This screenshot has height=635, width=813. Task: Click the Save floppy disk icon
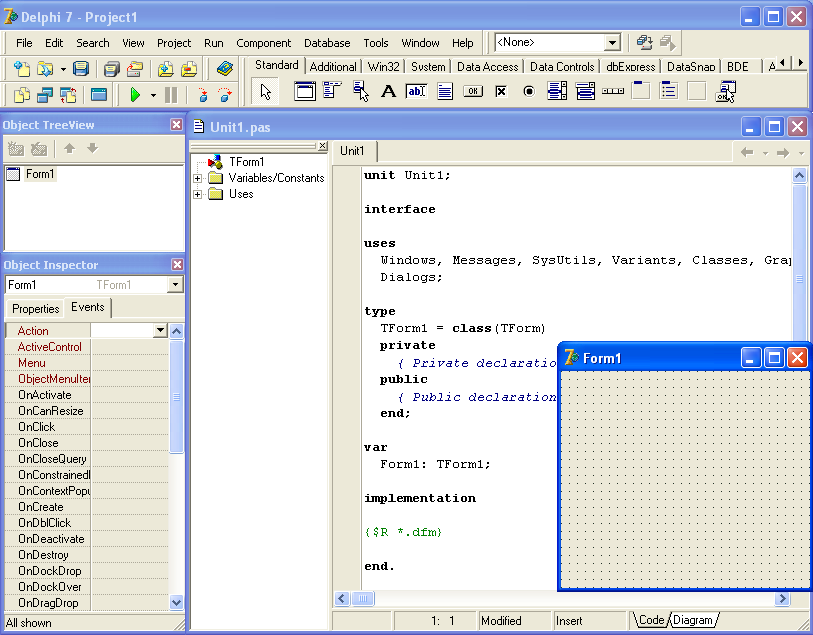(81, 68)
